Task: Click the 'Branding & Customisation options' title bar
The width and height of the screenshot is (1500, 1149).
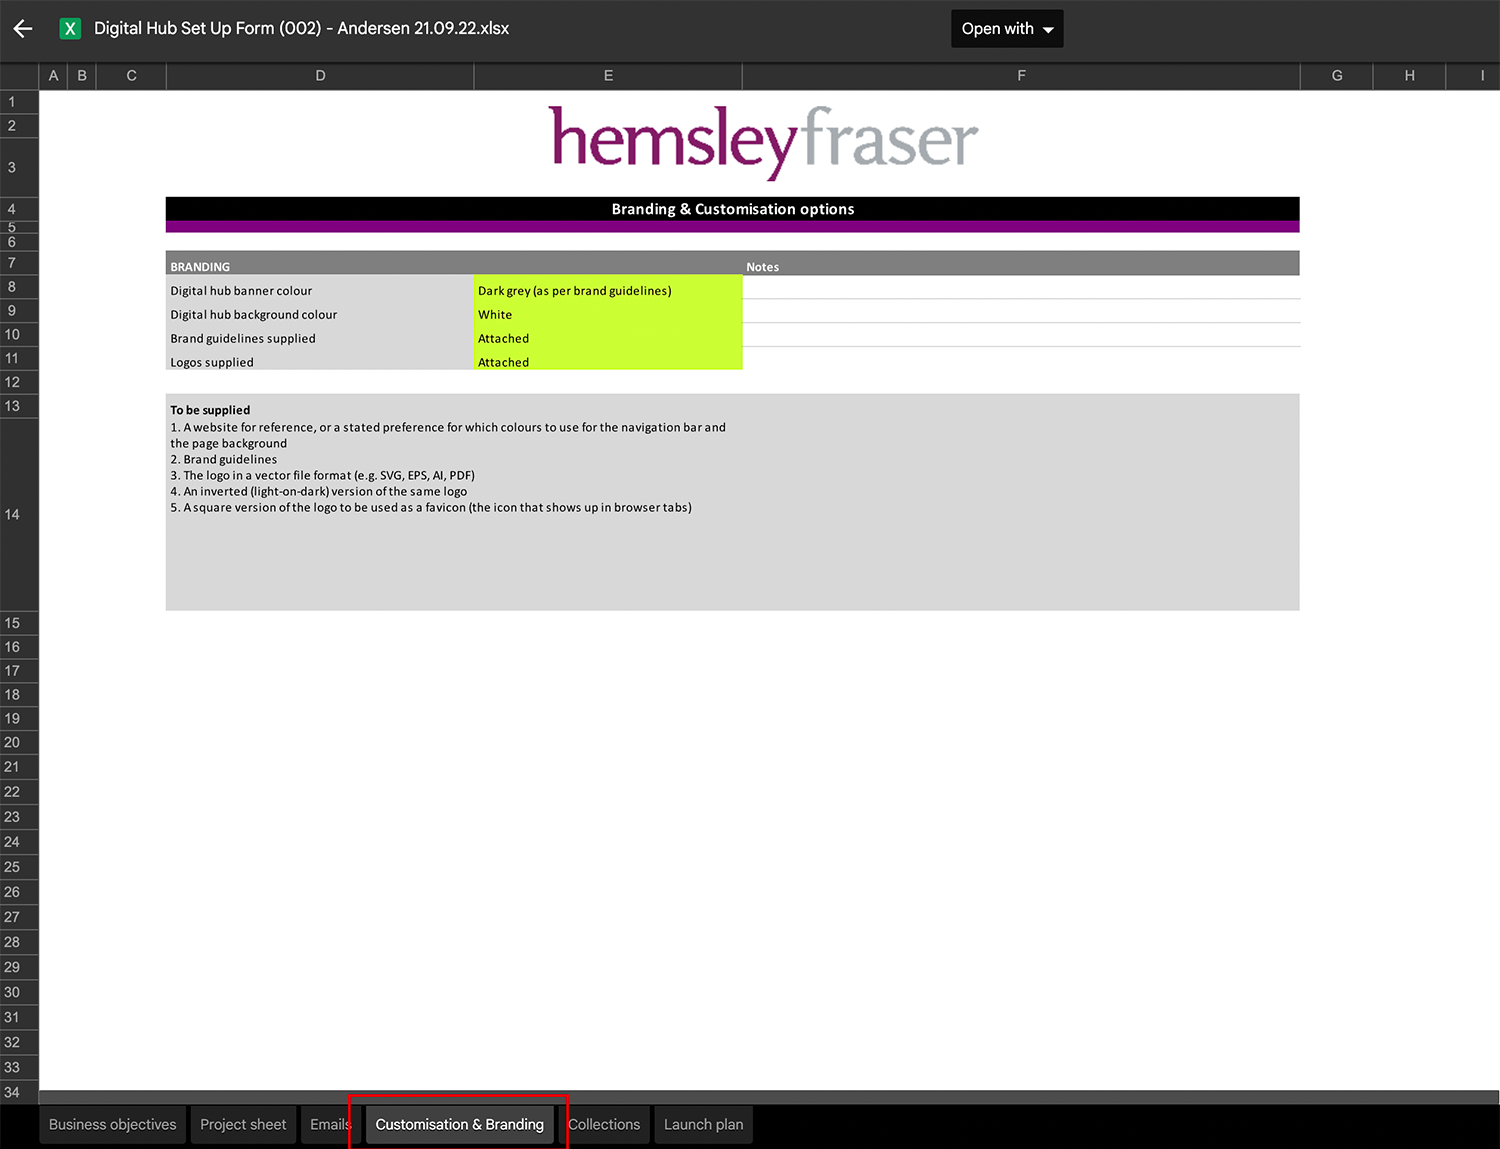Action: point(733,209)
